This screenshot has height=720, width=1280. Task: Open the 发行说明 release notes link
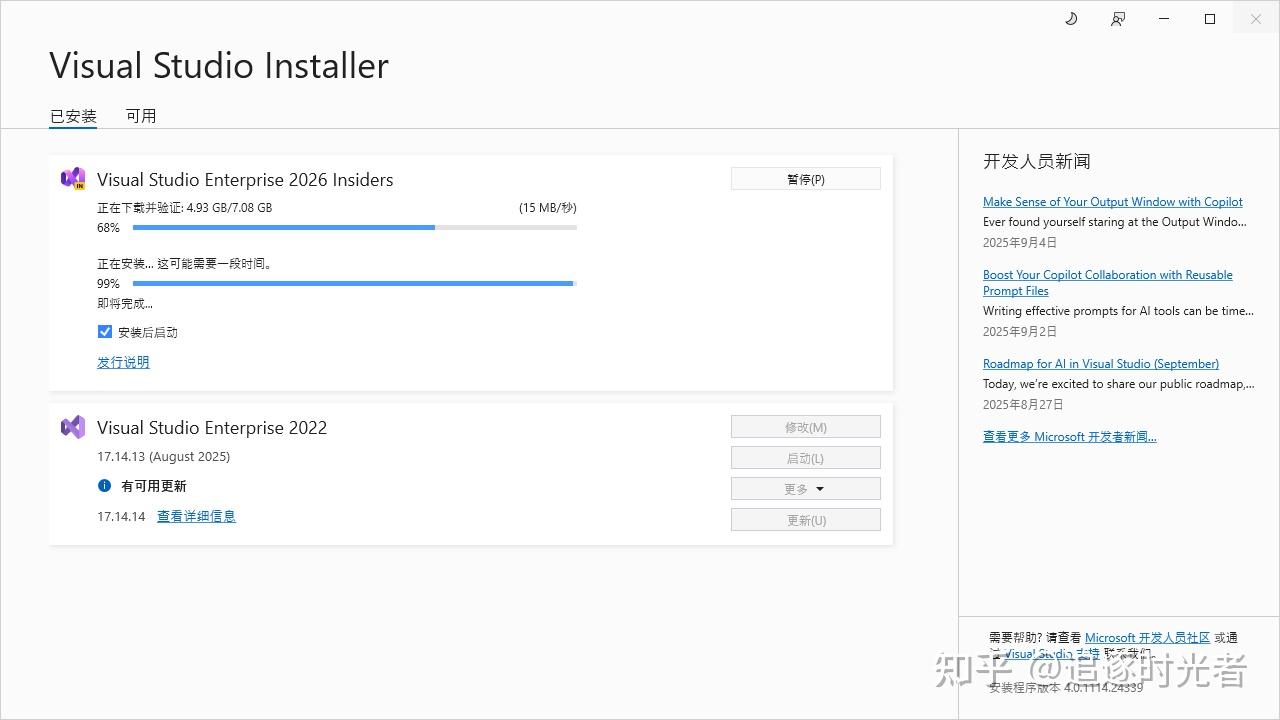point(122,361)
